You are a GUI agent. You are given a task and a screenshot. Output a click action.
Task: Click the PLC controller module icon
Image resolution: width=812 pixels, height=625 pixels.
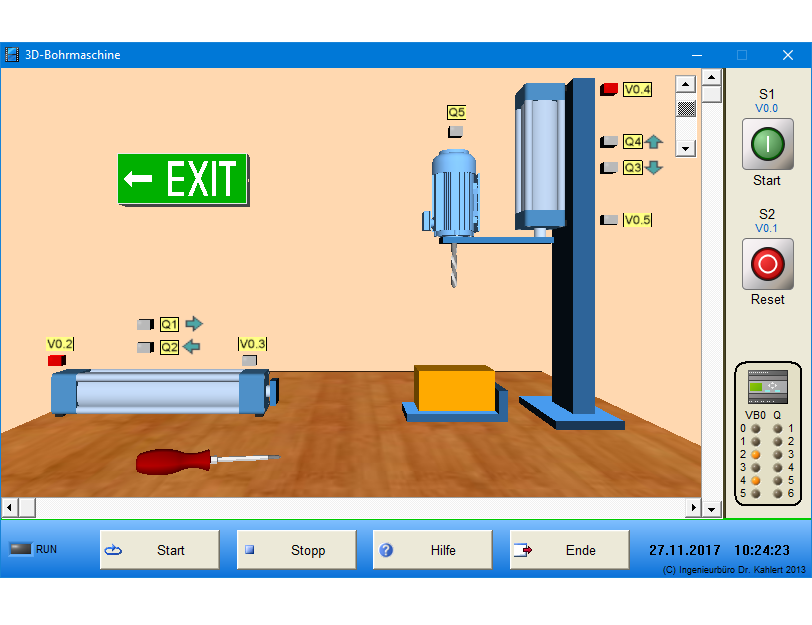click(767, 387)
